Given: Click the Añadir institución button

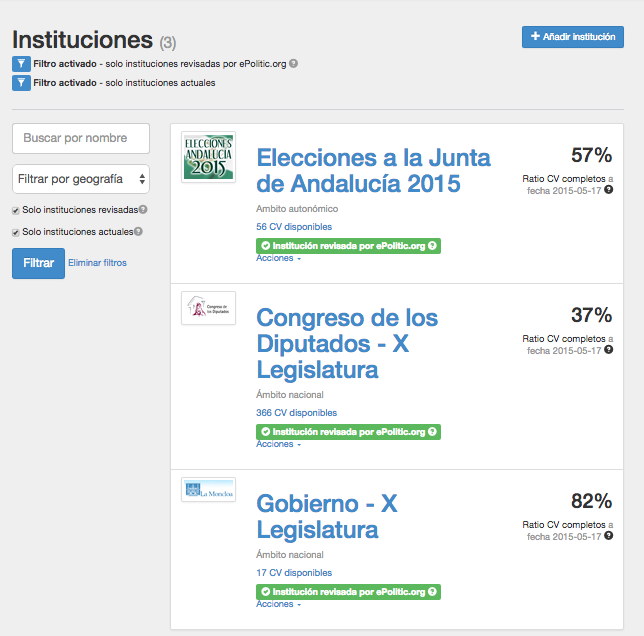Looking at the screenshot, I should 573,37.
